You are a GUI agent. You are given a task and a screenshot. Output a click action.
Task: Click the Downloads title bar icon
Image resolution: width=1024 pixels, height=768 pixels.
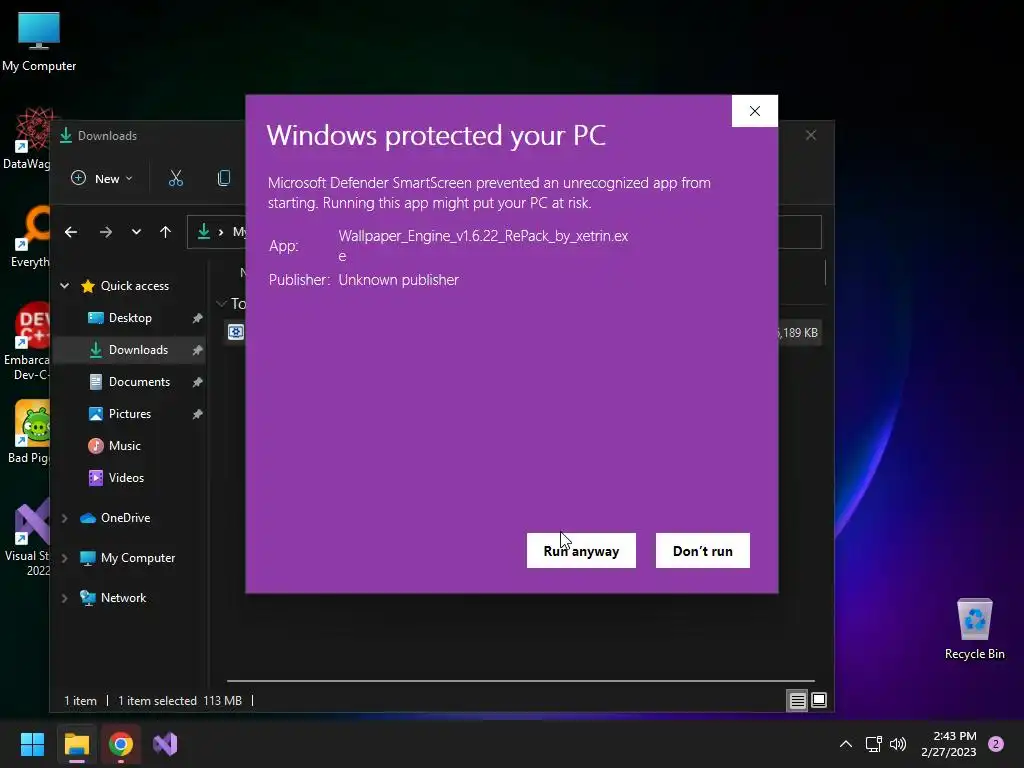pyautogui.click(x=65, y=135)
